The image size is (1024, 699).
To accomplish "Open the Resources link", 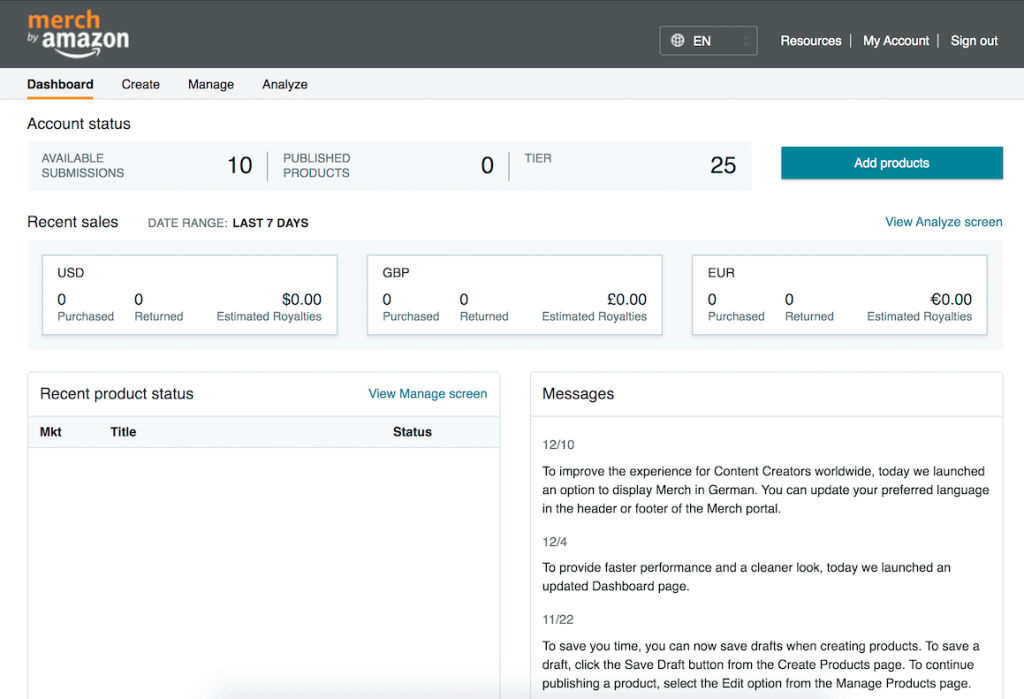I will pos(810,41).
